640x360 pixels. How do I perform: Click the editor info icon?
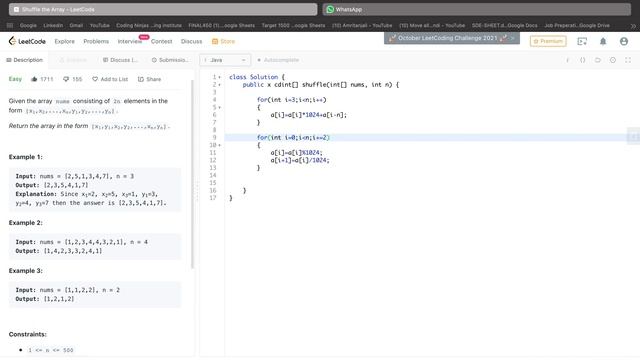click(x=567, y=60)
